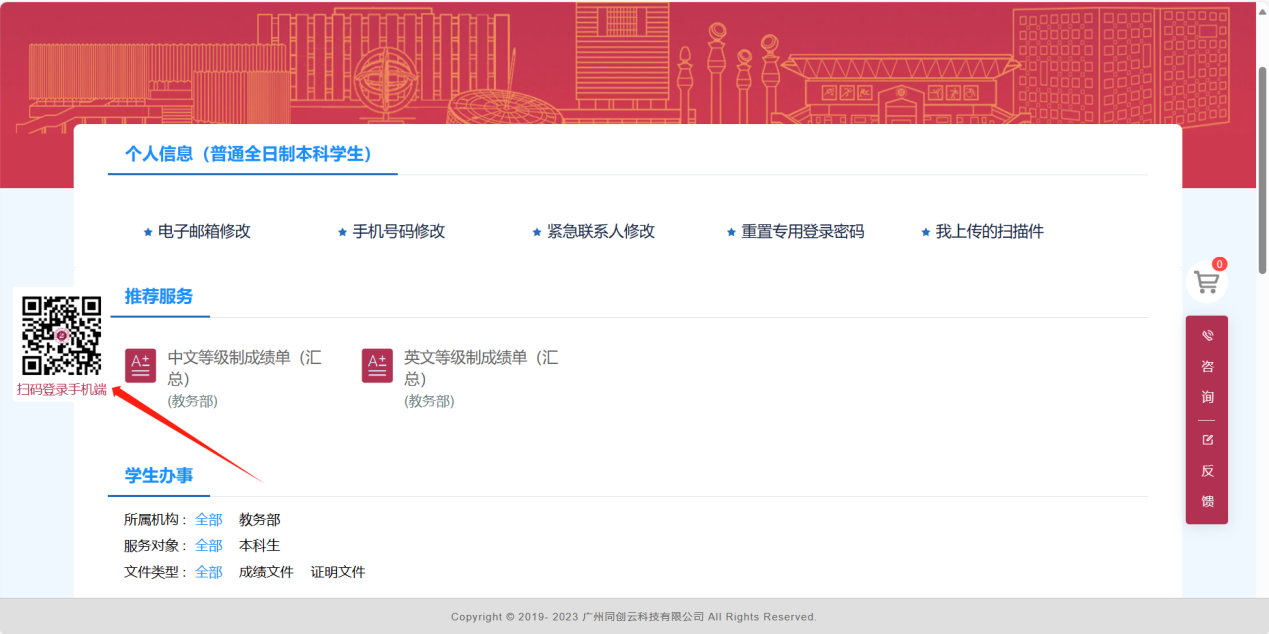Open 电子邮箱修改 link
Viewport: 1269px width, 634px height.
tap(204, 232)
